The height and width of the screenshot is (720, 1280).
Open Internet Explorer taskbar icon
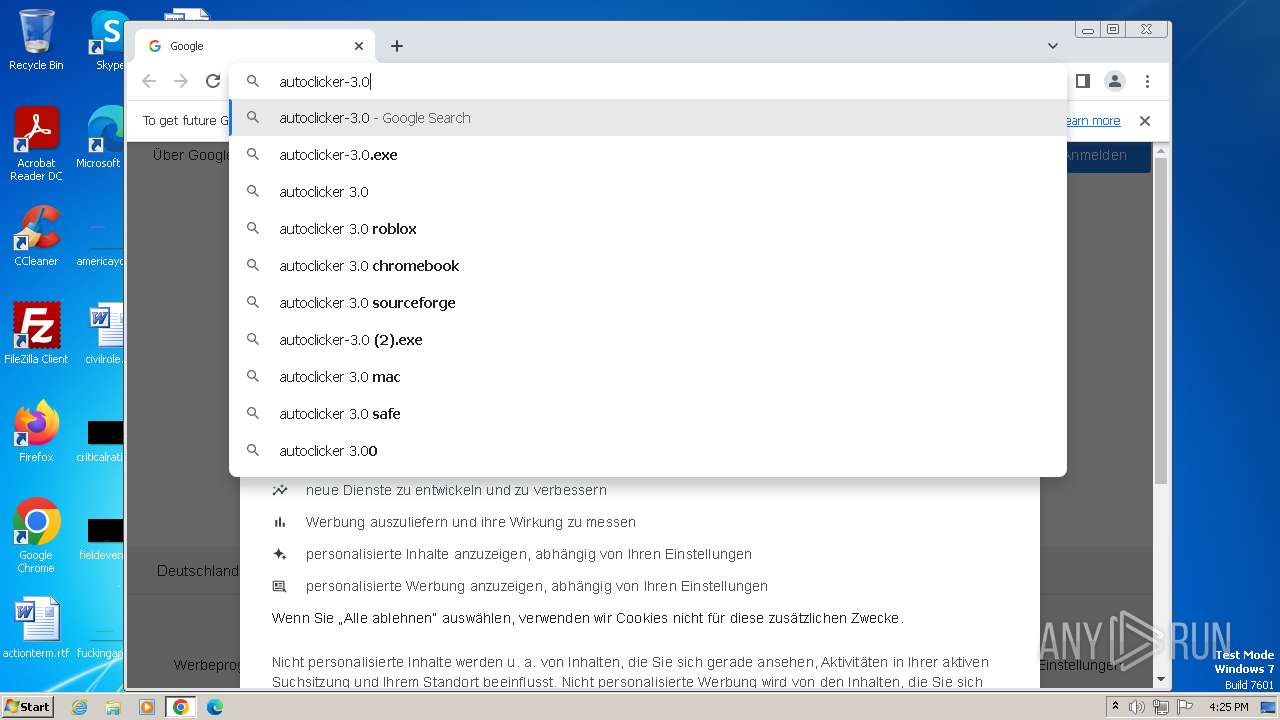click(79, 707)
